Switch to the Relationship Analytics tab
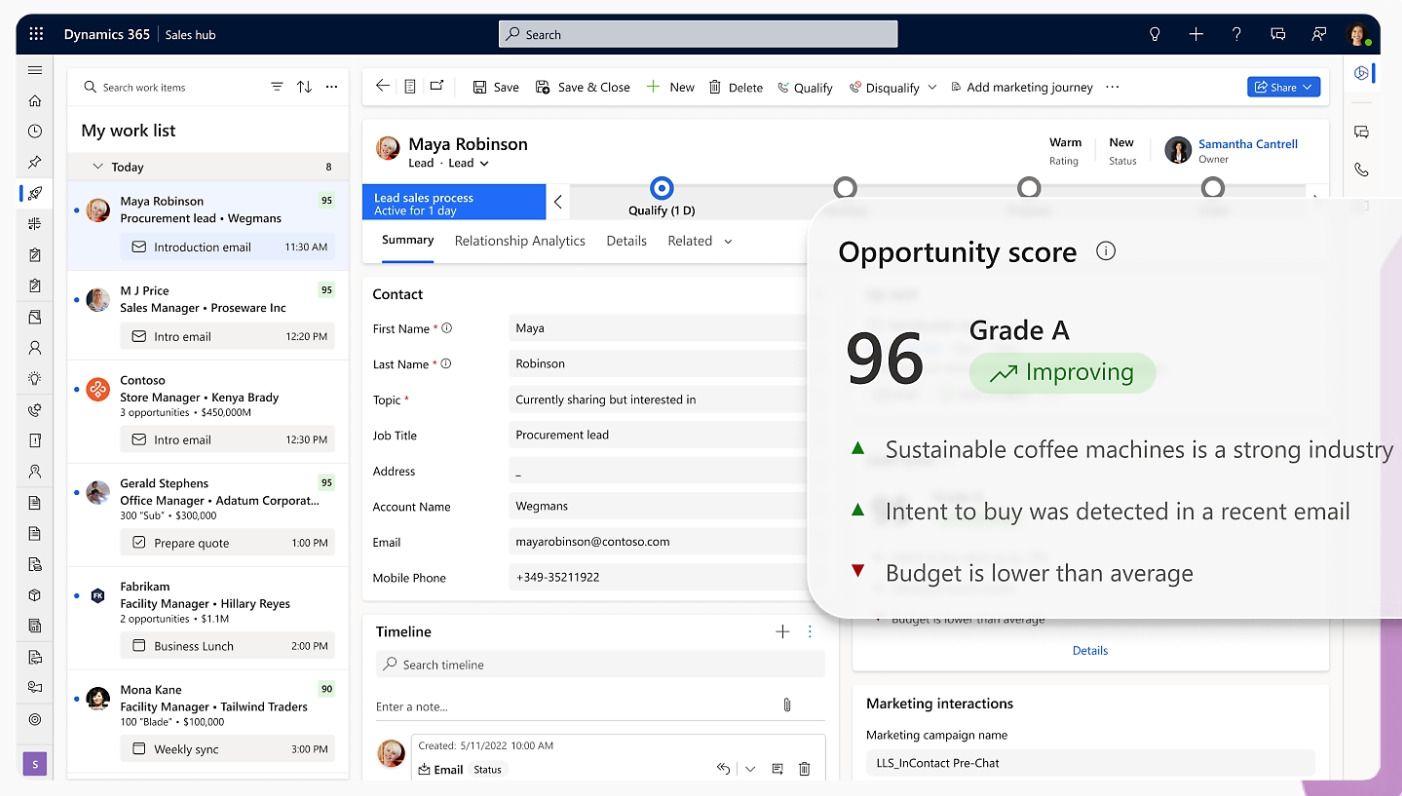 coord(520,241)
